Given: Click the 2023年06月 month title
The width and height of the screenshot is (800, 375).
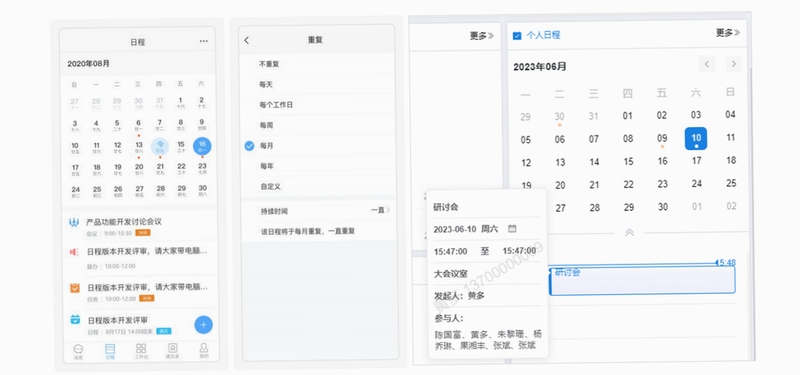Looking at the screenshot, I should pyautogui.click(x=539, y=67).
